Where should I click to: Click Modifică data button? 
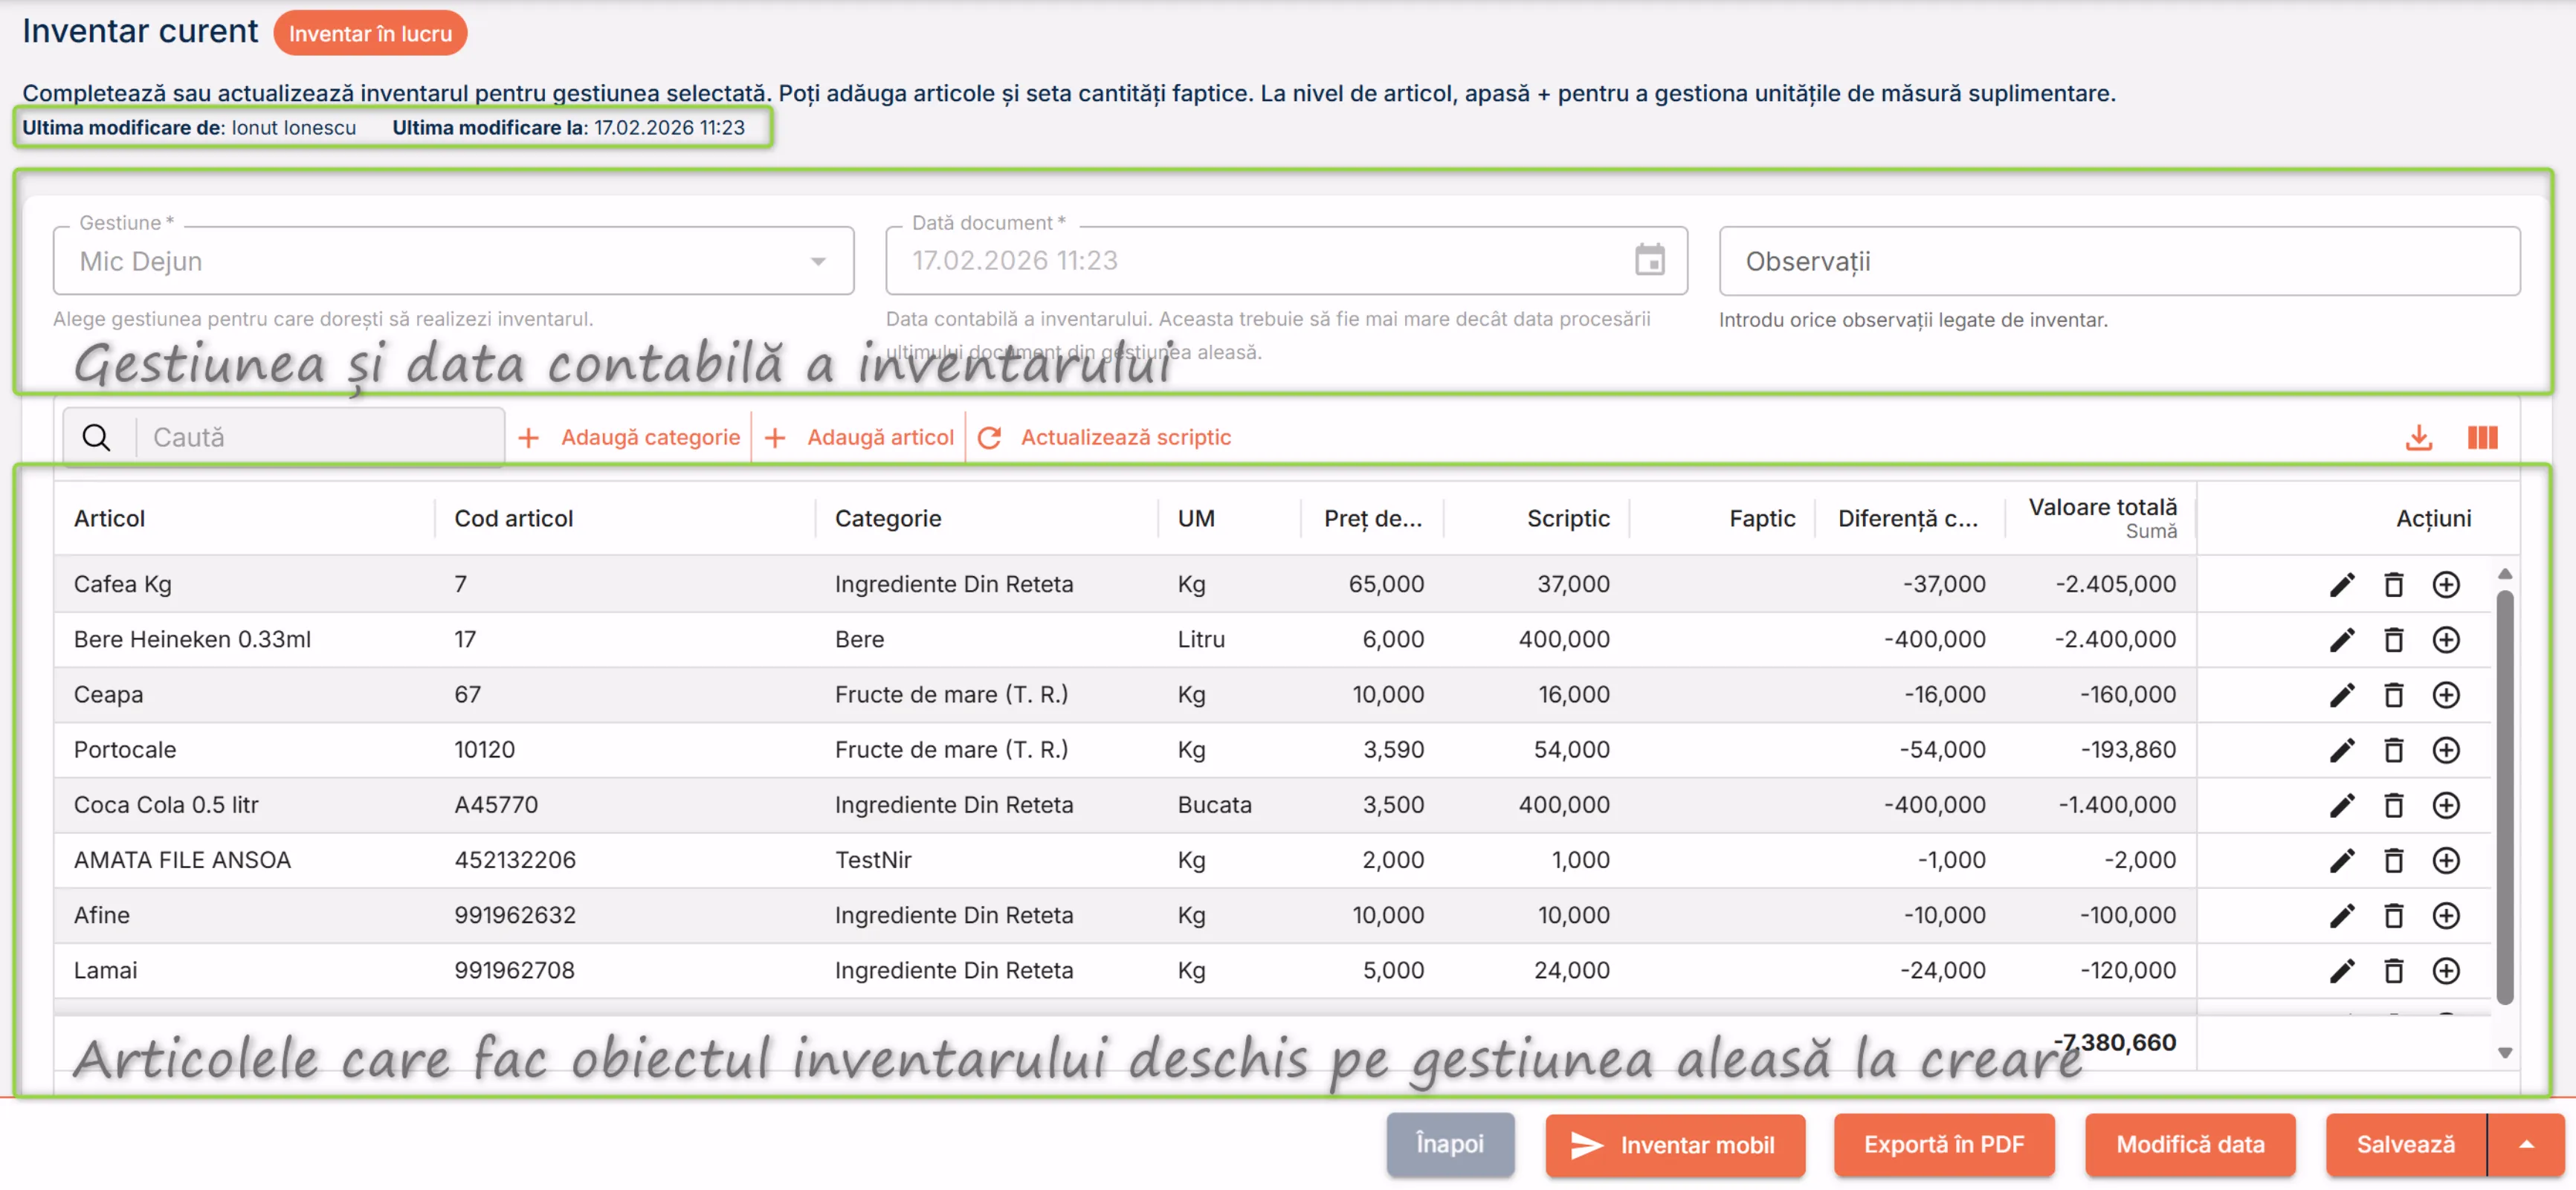pyautogui.click(x=2190, y=1145)
